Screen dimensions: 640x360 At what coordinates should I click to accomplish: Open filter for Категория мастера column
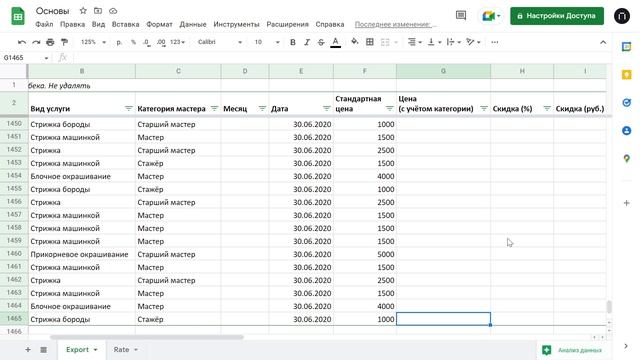point(214,109)
